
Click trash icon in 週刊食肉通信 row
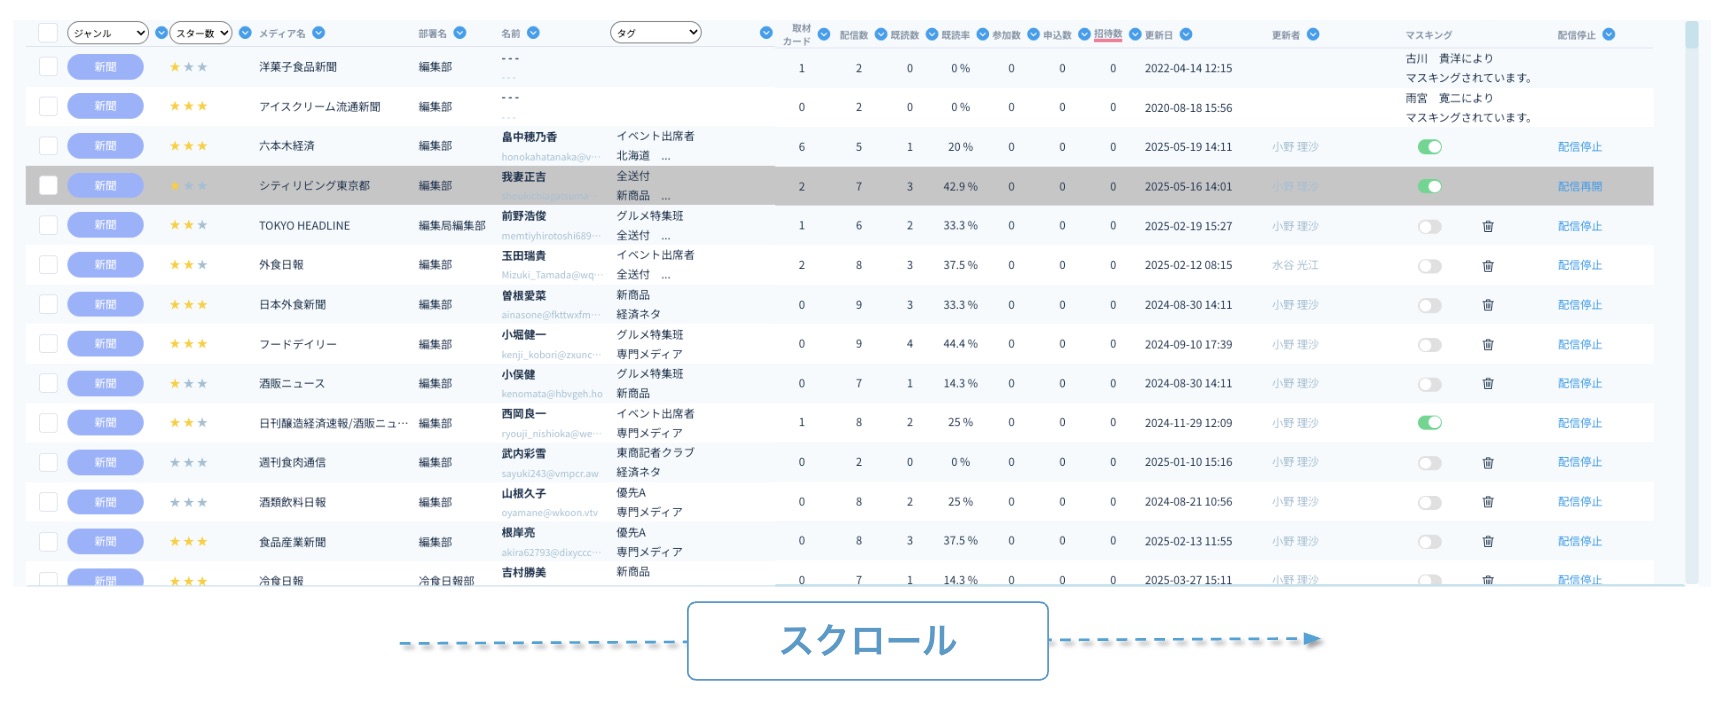(1488, 463)
